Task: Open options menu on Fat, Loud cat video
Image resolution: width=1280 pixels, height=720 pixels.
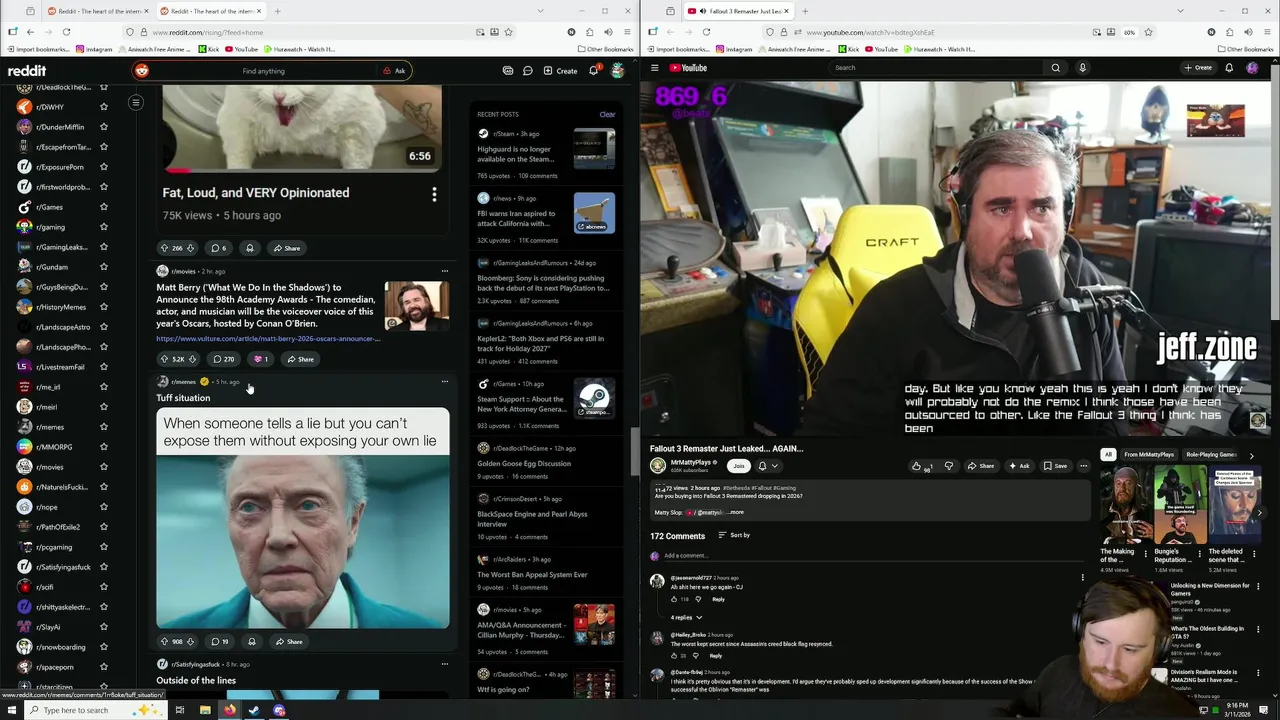Action: click(x=434, y=194)
